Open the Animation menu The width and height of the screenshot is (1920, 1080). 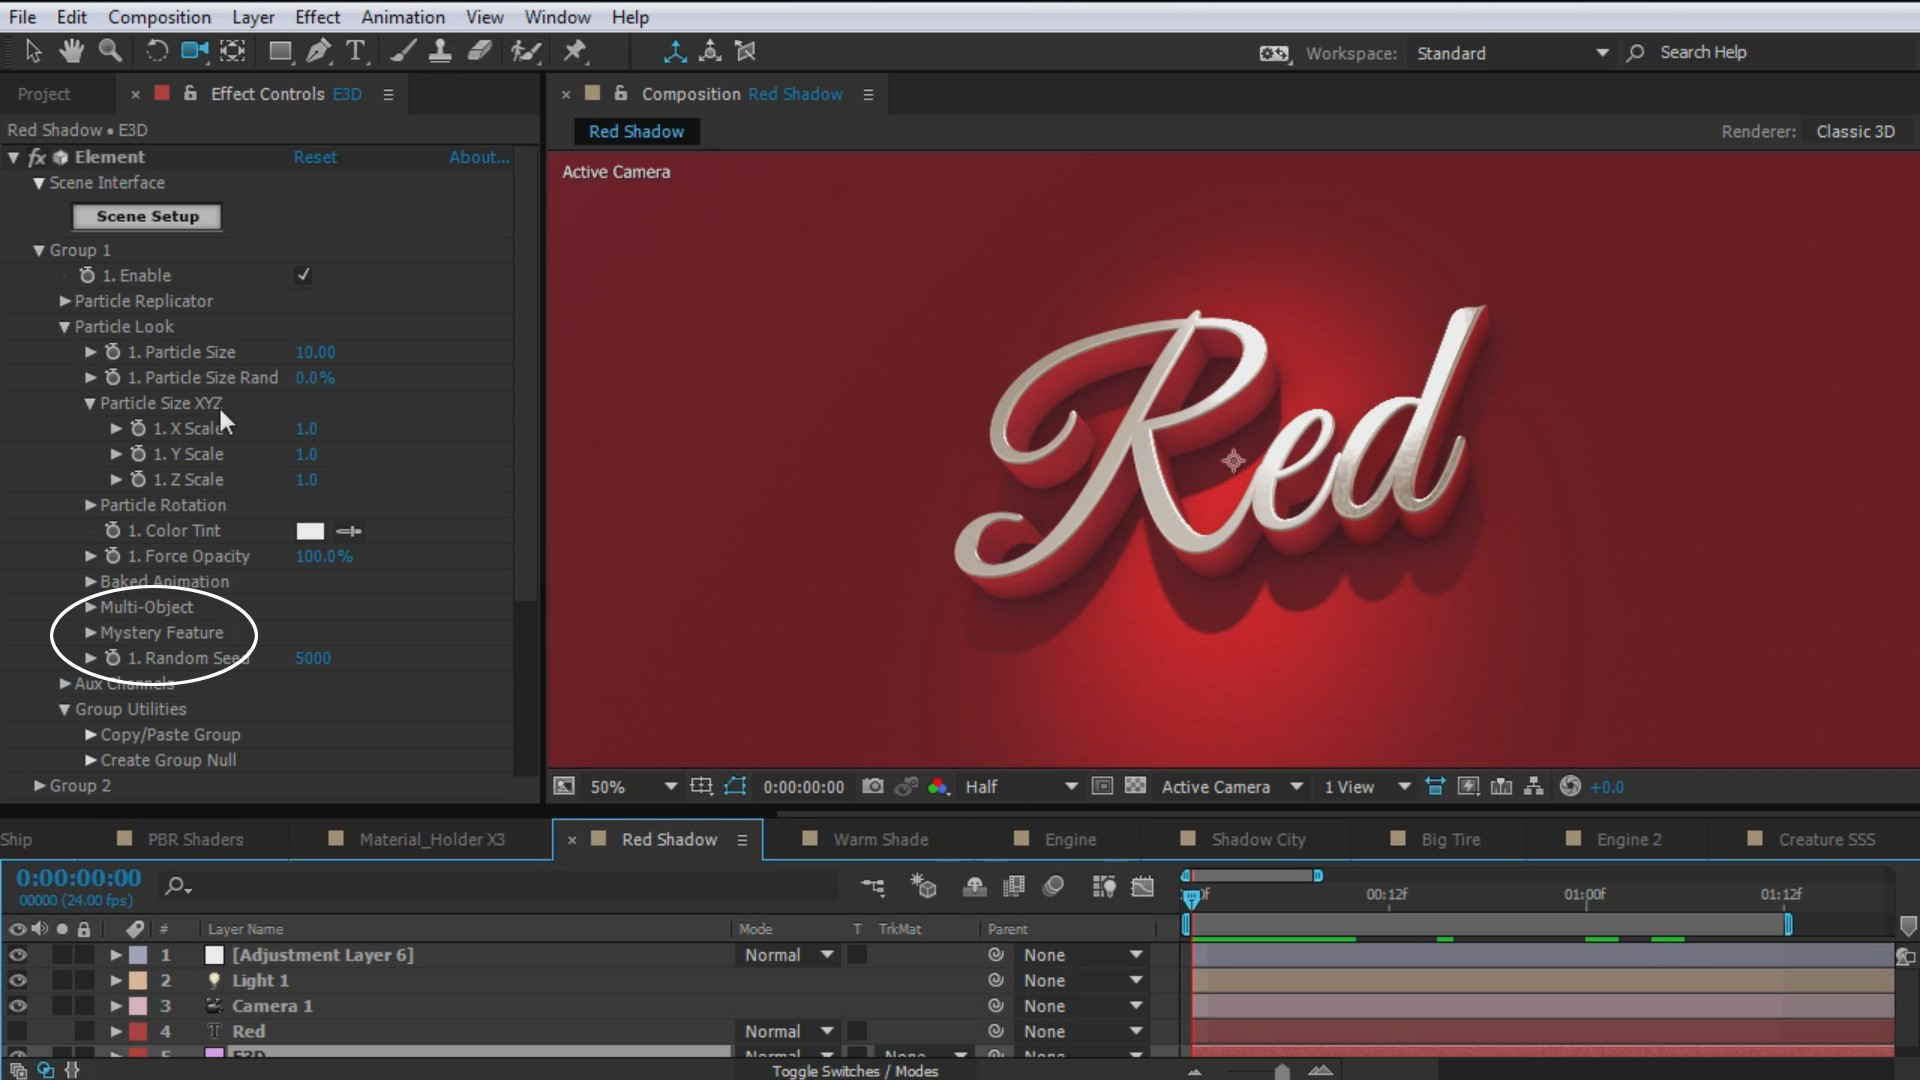click(x=402, y=17)
